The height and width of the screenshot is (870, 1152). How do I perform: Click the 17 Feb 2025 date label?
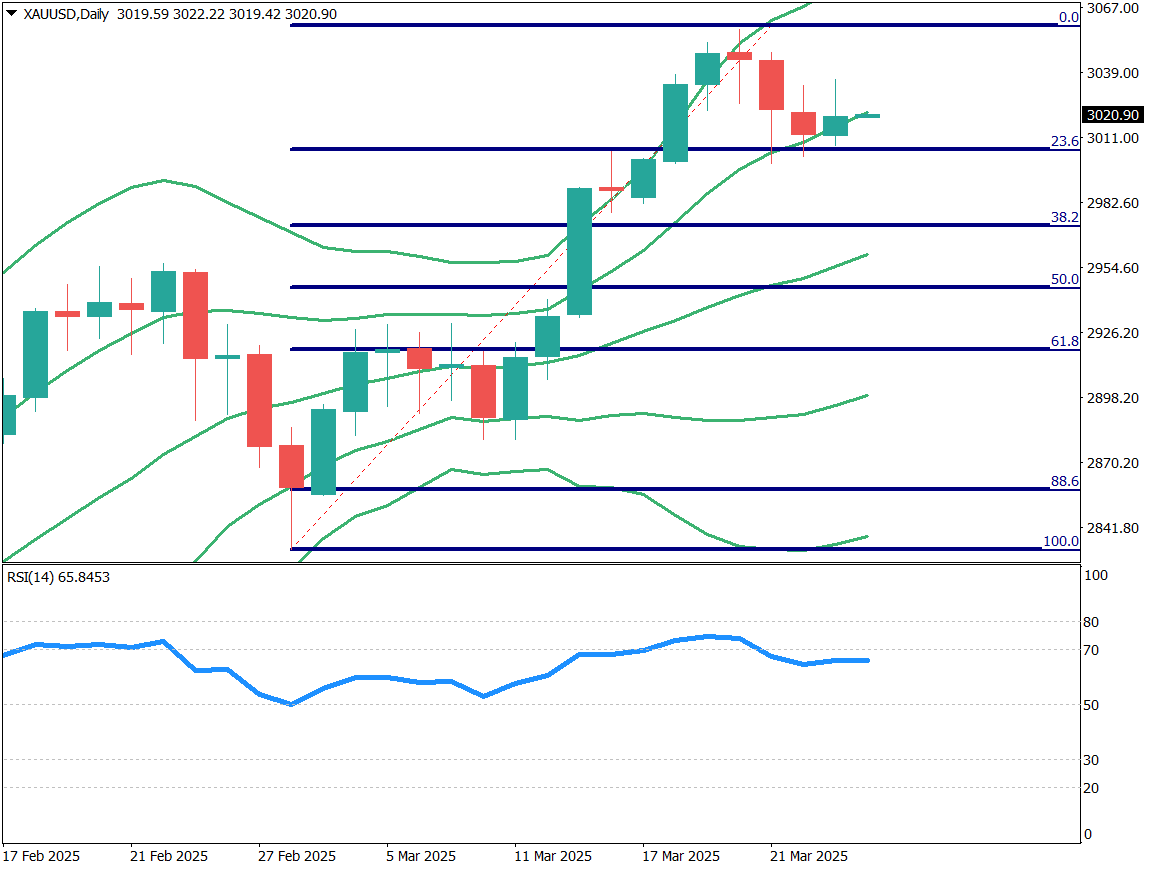click(42, 857)
